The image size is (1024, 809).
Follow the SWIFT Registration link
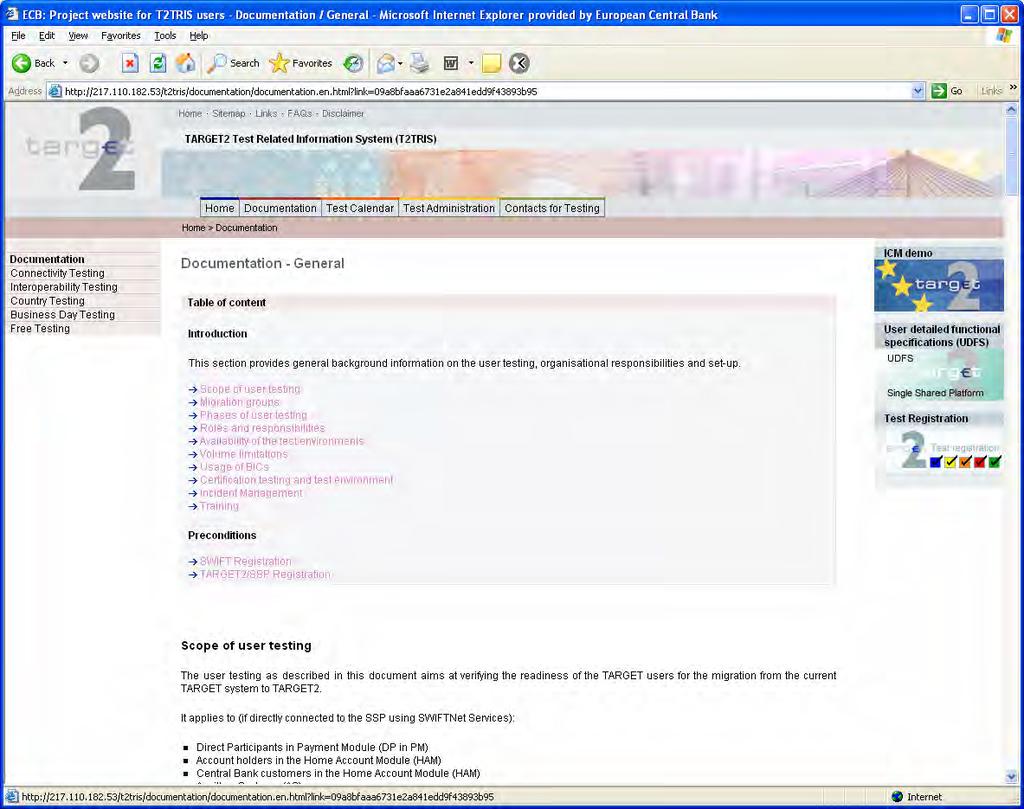tap(246, 562)
